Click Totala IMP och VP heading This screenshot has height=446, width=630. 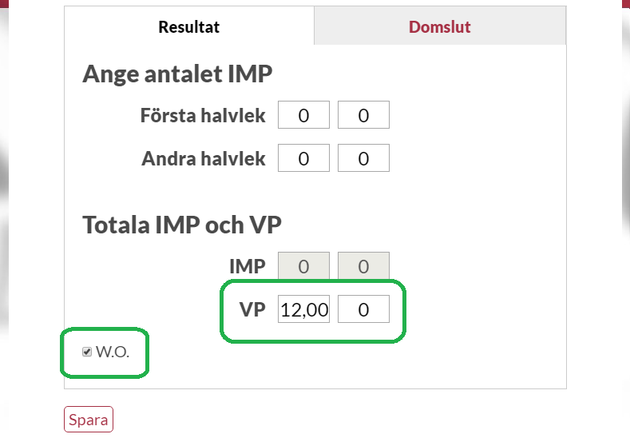[x=182, y=224]
